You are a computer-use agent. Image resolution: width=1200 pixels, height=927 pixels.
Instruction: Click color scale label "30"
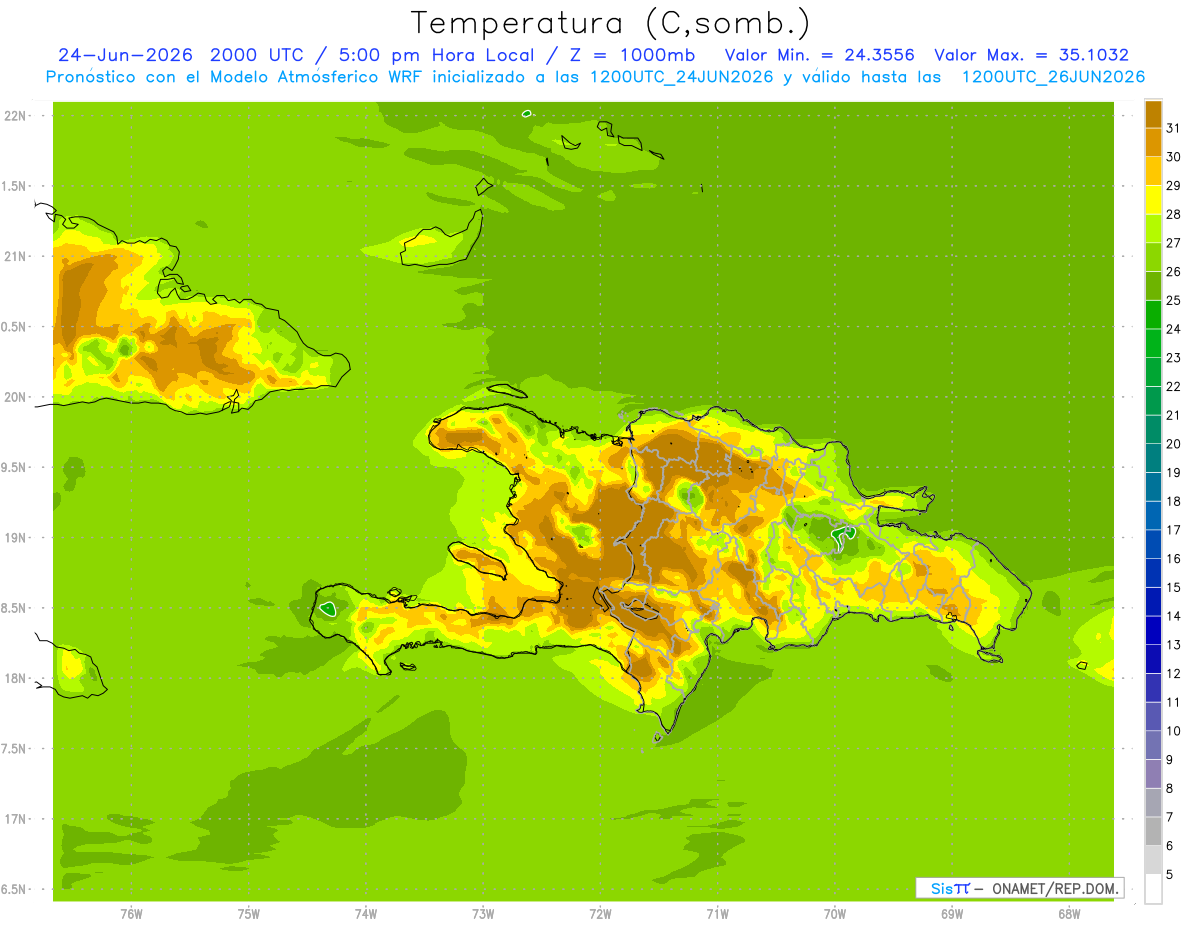pos(1173,157)
